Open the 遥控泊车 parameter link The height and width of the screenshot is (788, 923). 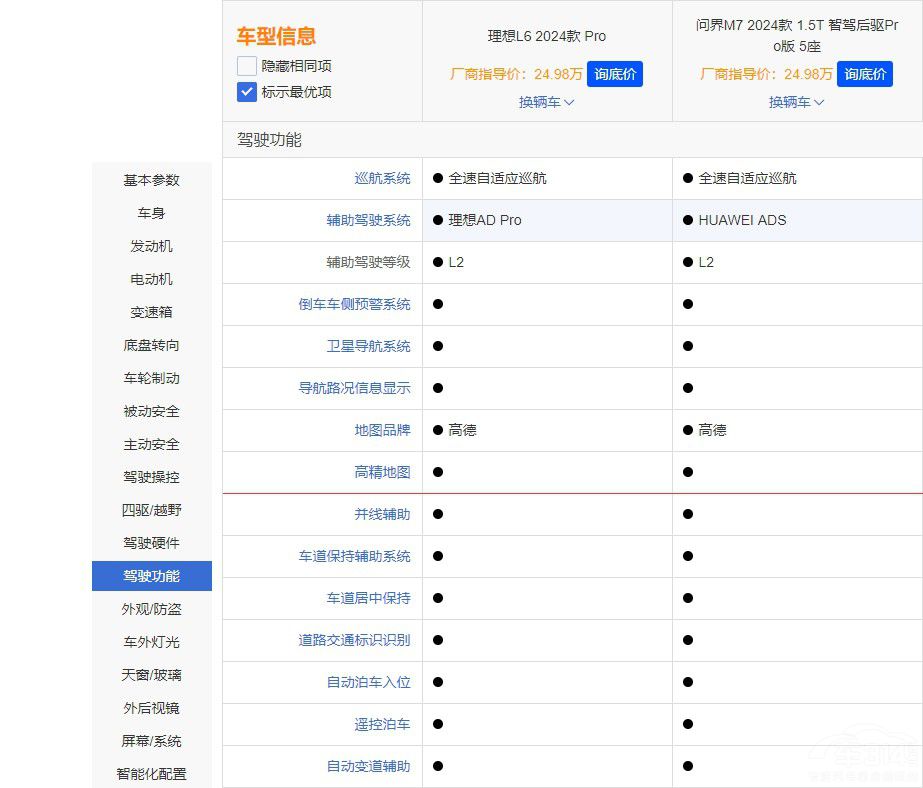[383, 724]
